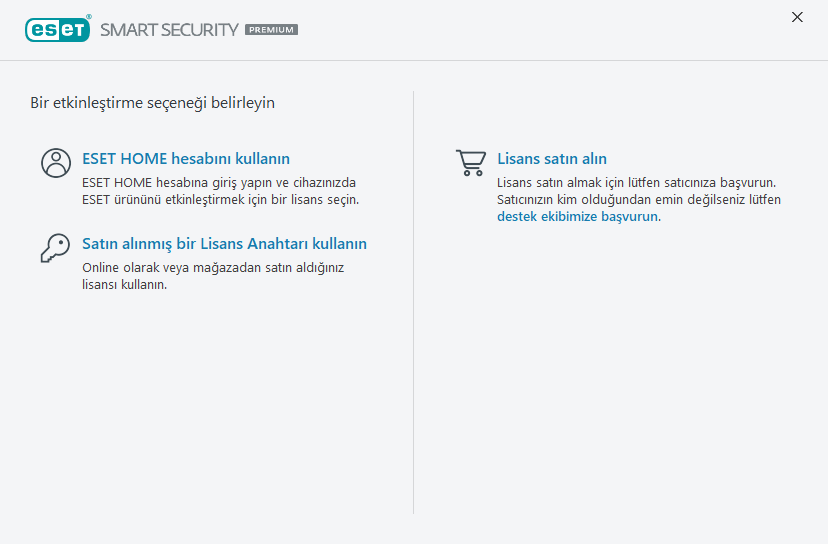Click the text 'Satıcınızın kim olduğundan emin değilseniz lütfen'
The height and width of the screenshot is (544, 828).
(638, 199)
